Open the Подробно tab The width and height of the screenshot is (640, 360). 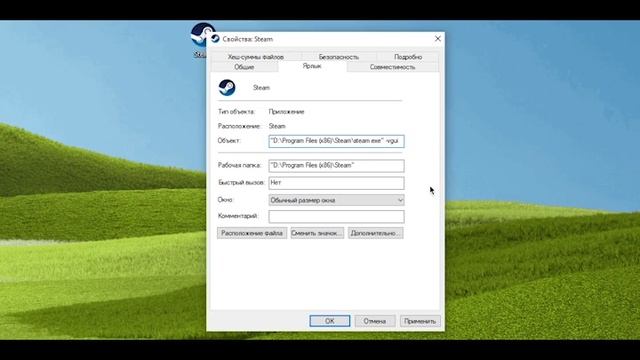pyautogui.click(x=408, y=57)
